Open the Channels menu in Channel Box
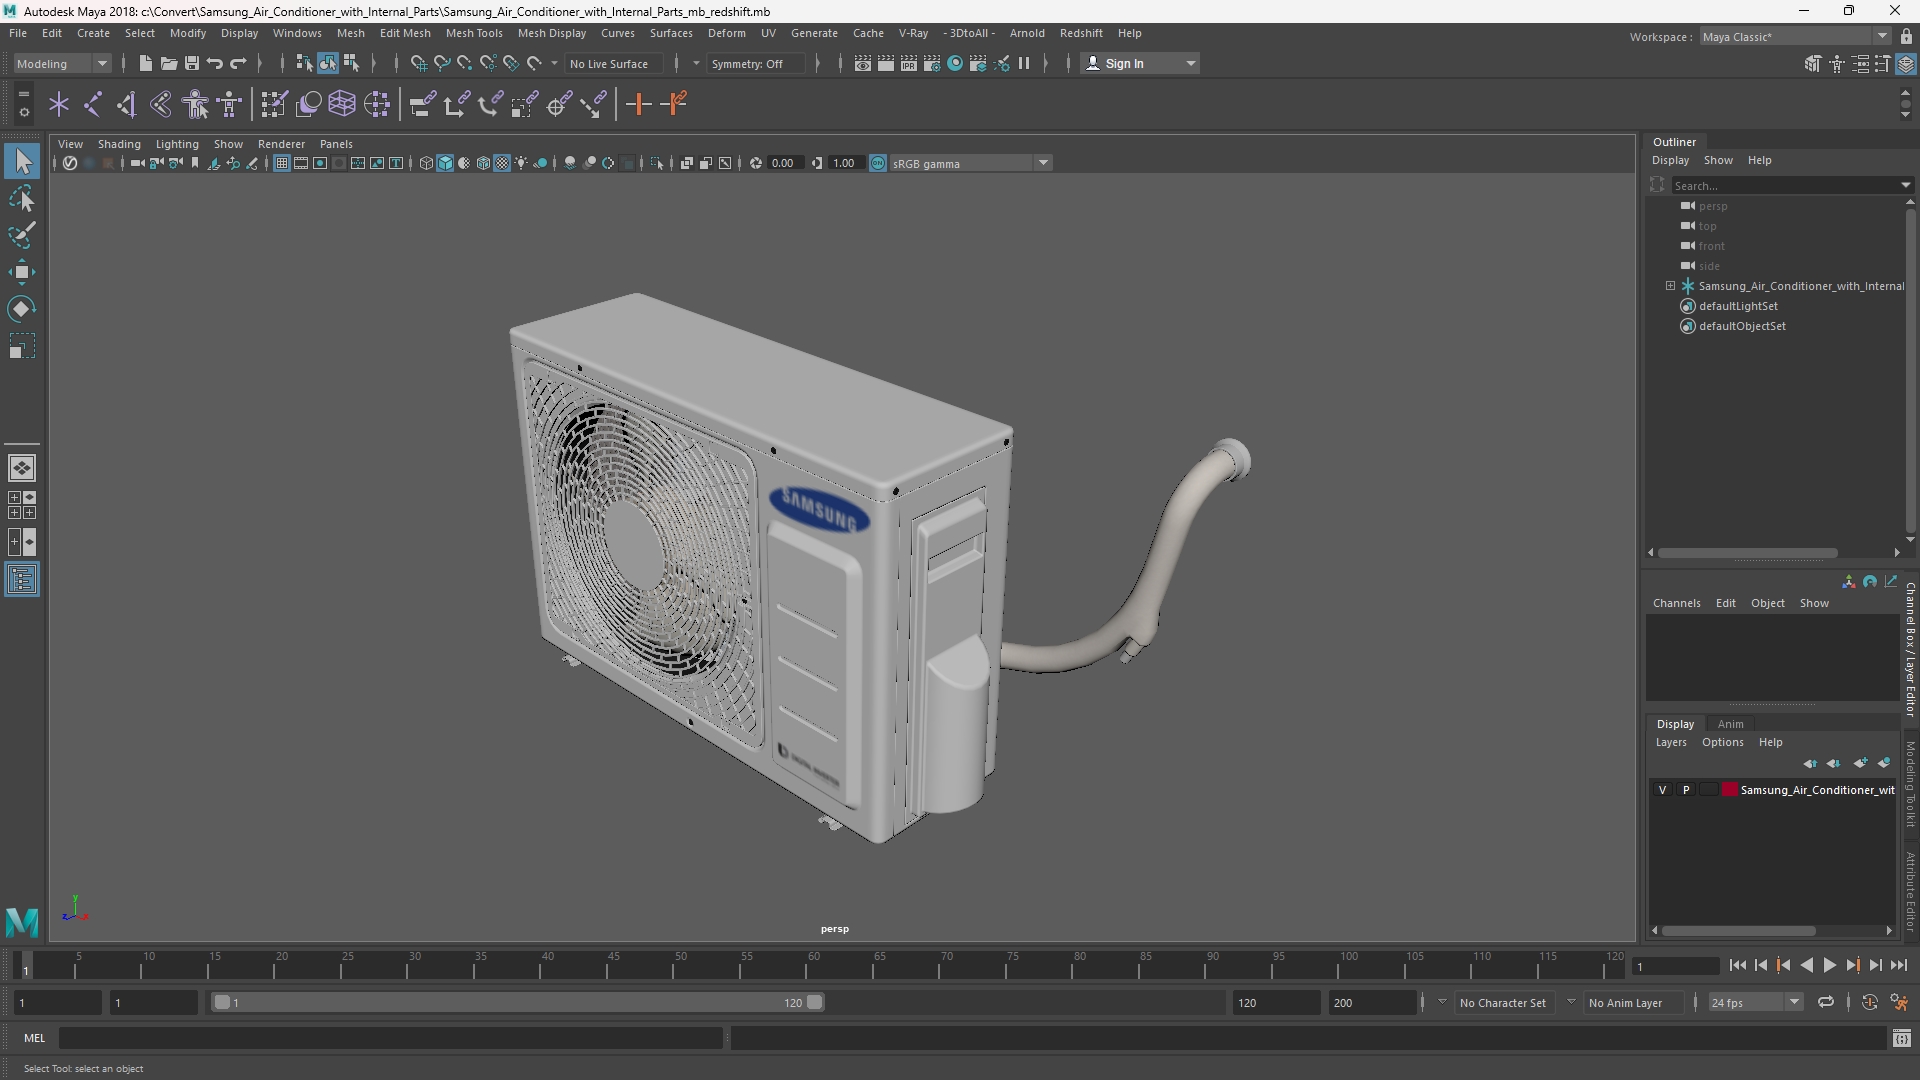The width and height of the screenshot is (1920, 1080). pos(1676,603)
